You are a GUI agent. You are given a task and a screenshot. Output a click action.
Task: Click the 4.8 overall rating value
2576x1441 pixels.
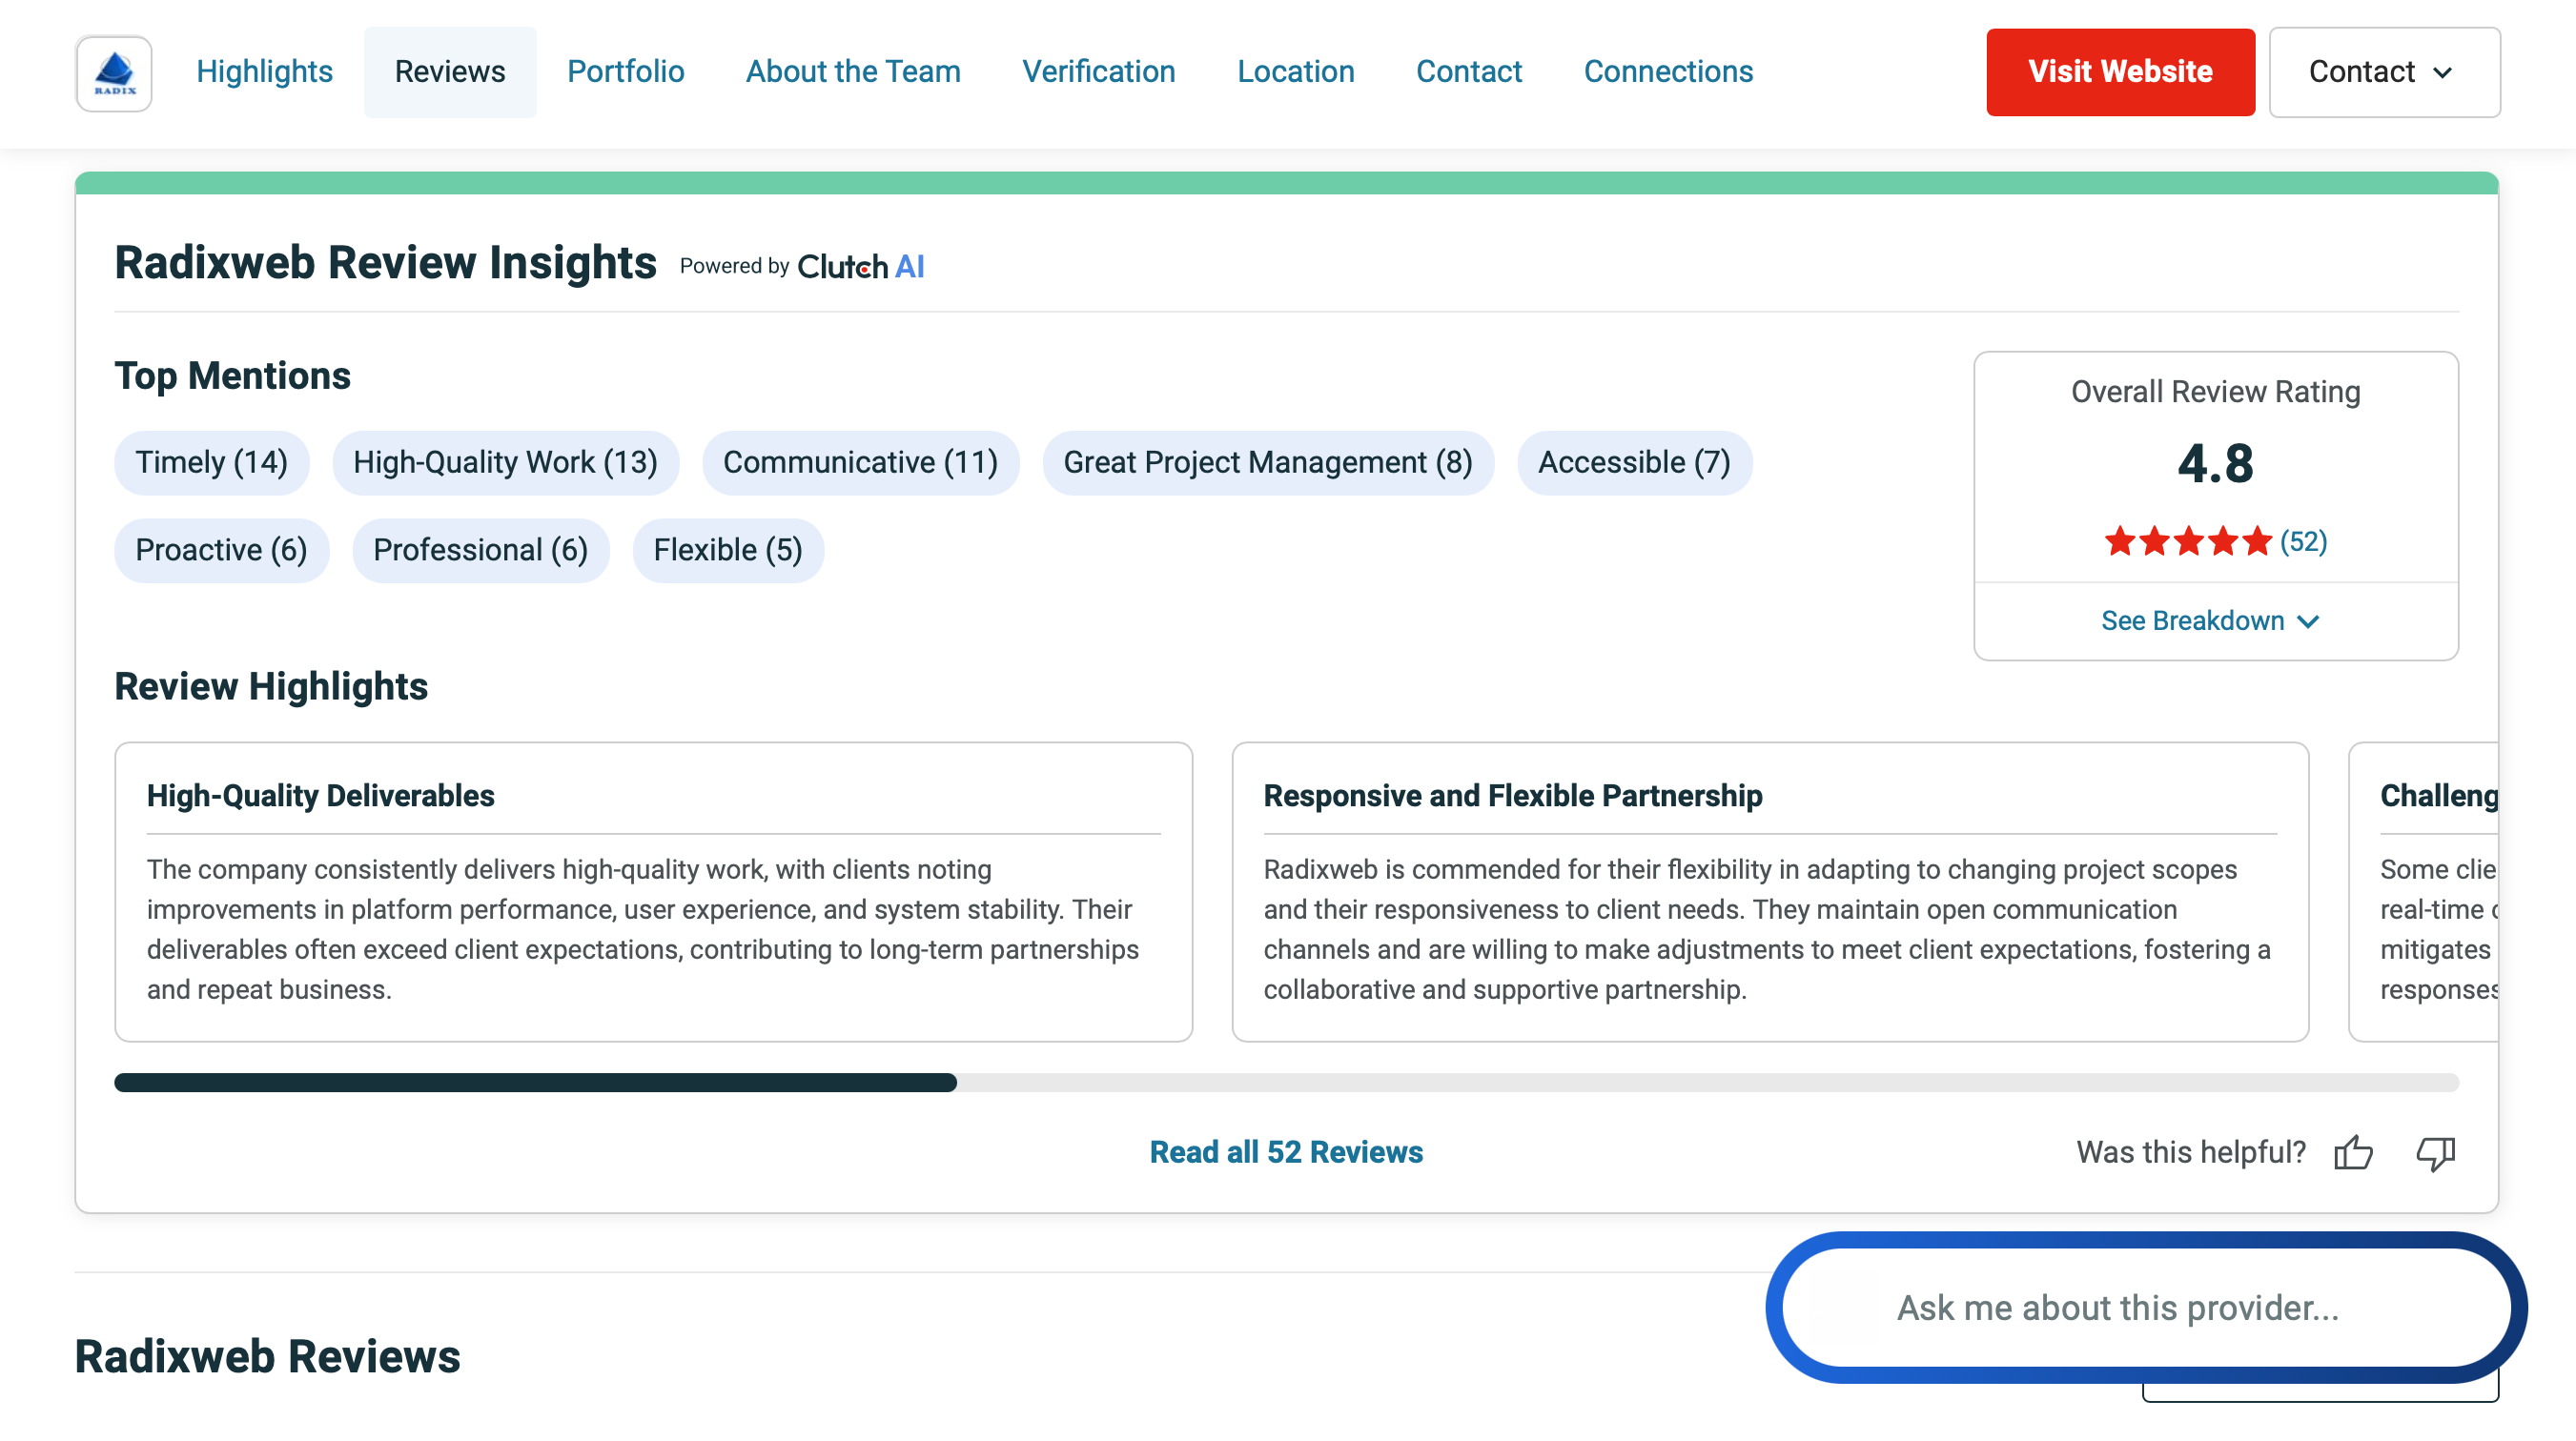2215,463
